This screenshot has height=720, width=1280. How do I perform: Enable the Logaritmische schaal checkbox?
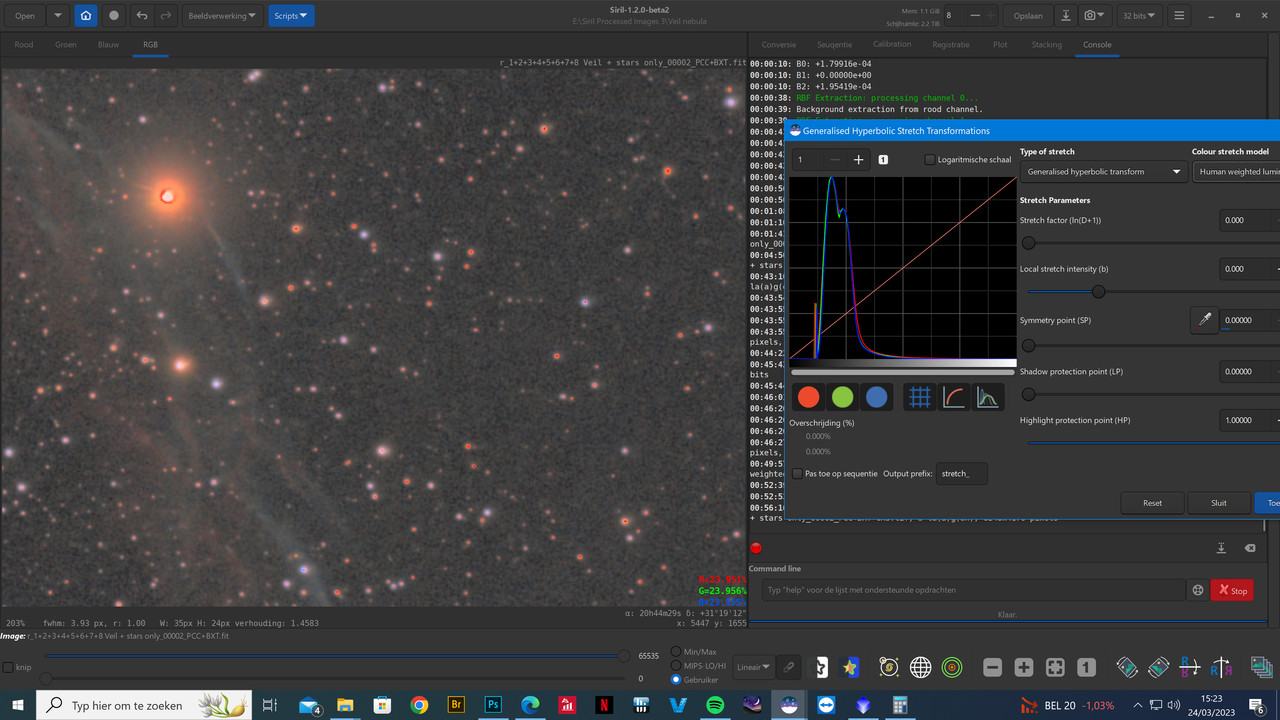pyautogui.click(x=930, y=160)
